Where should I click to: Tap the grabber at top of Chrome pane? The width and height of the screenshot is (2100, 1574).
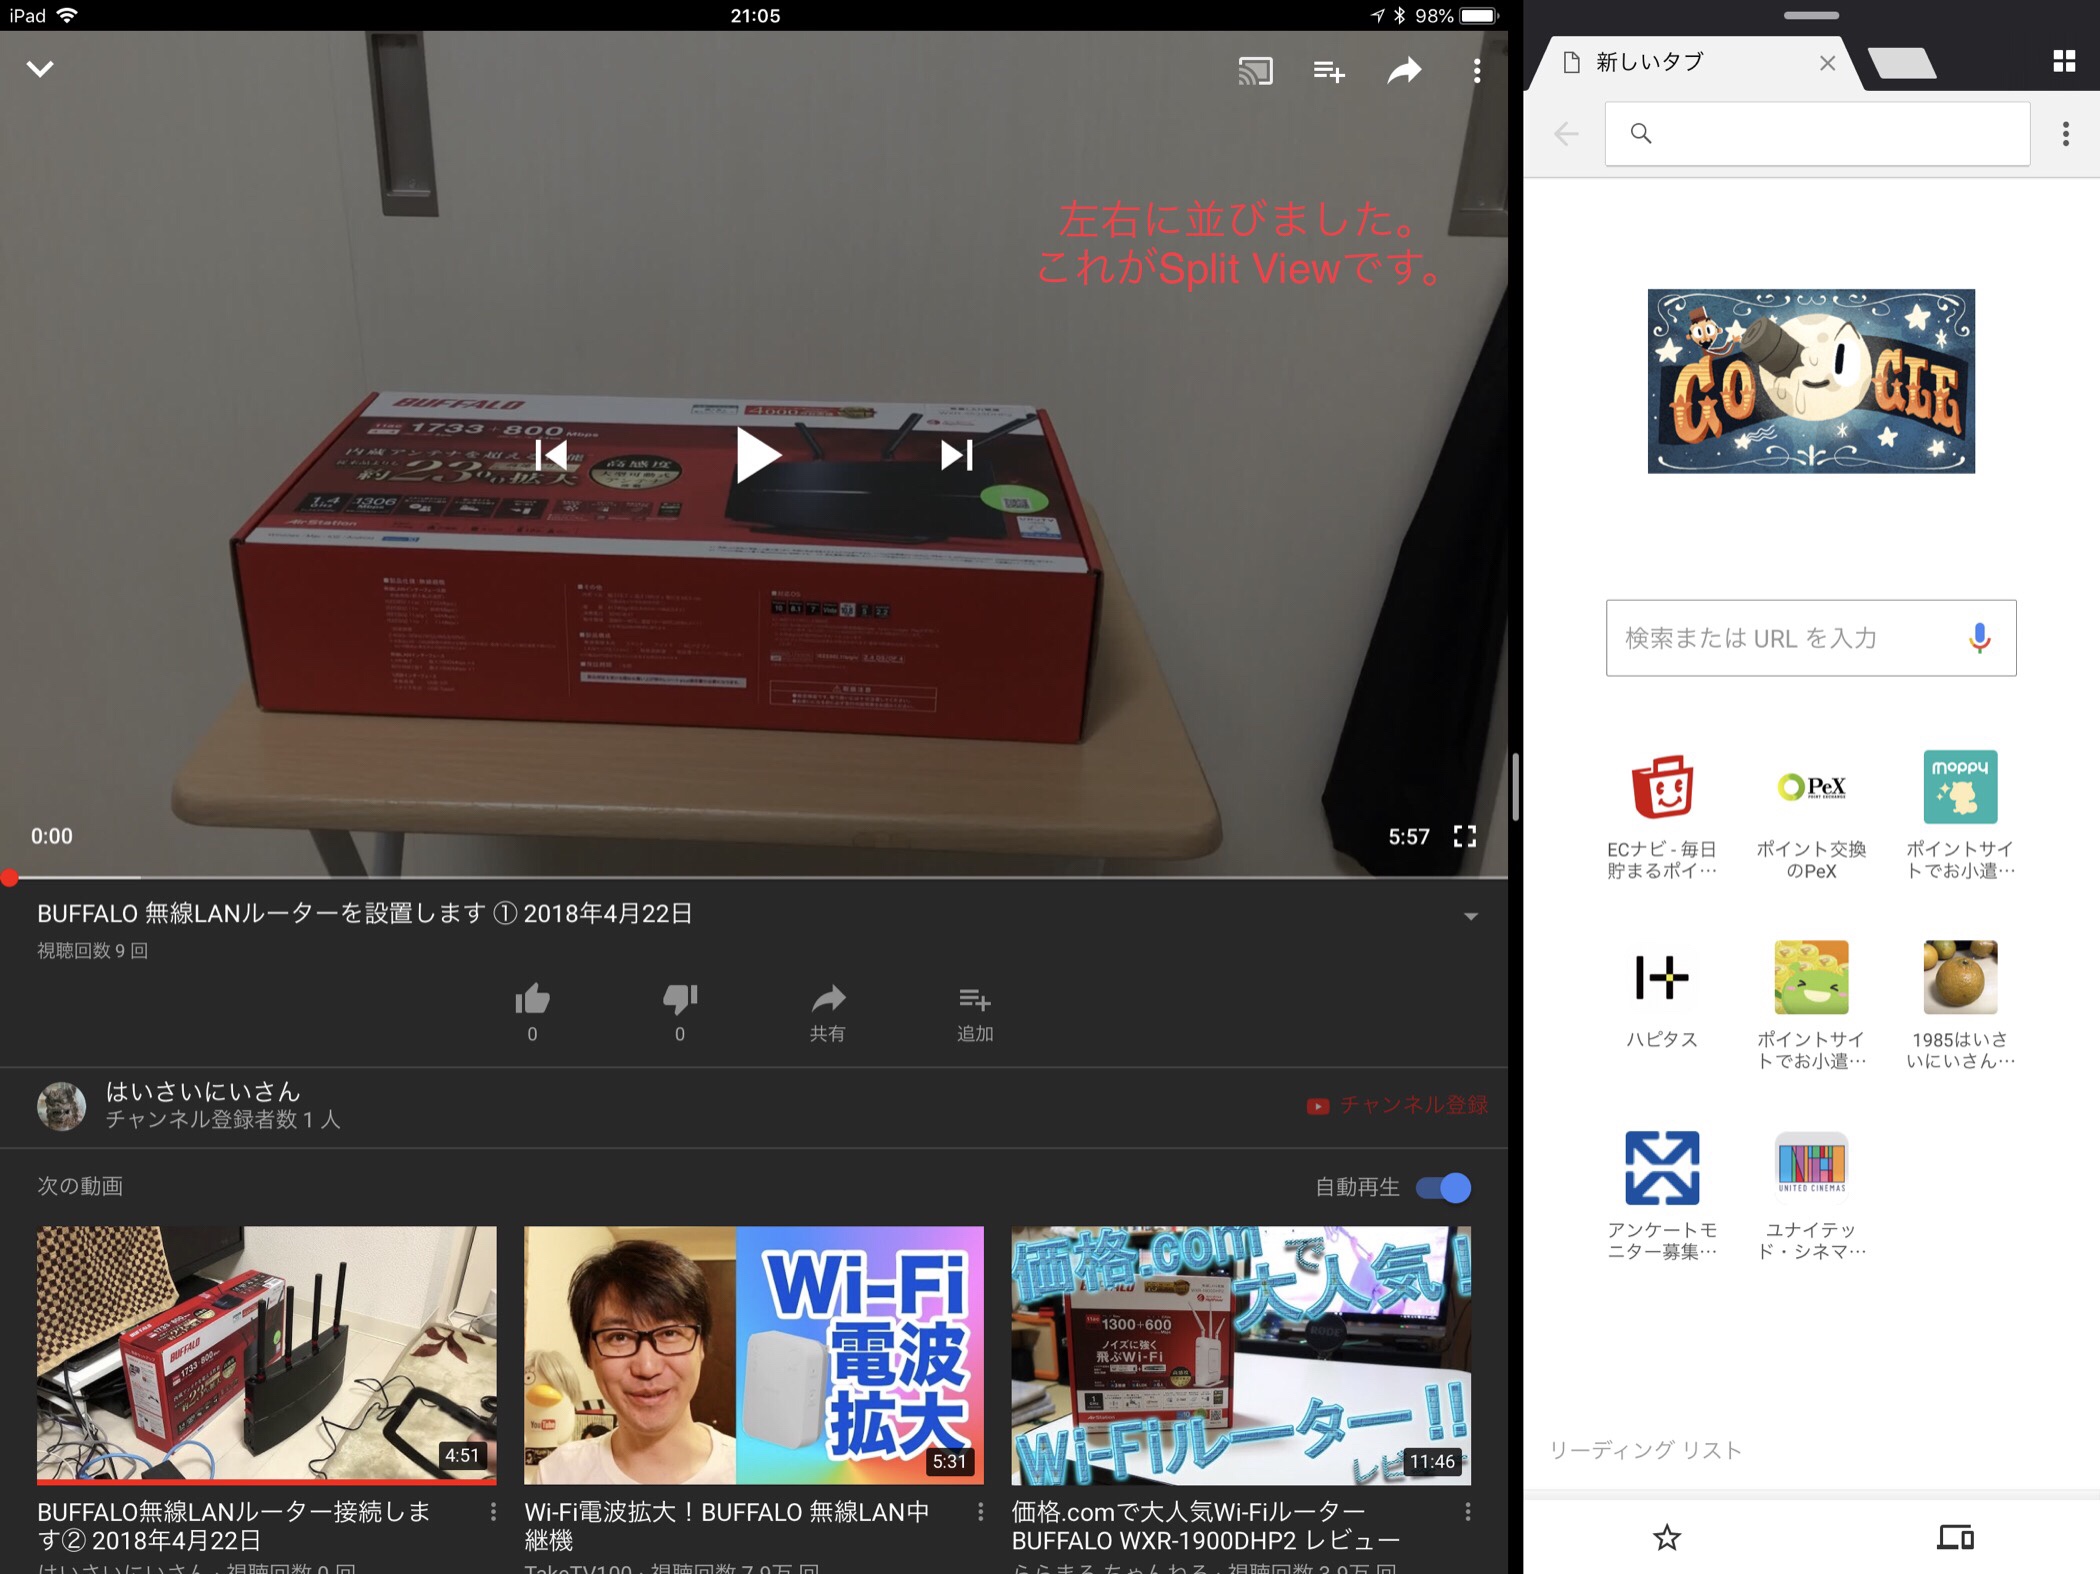click(x=1811, y=15)
